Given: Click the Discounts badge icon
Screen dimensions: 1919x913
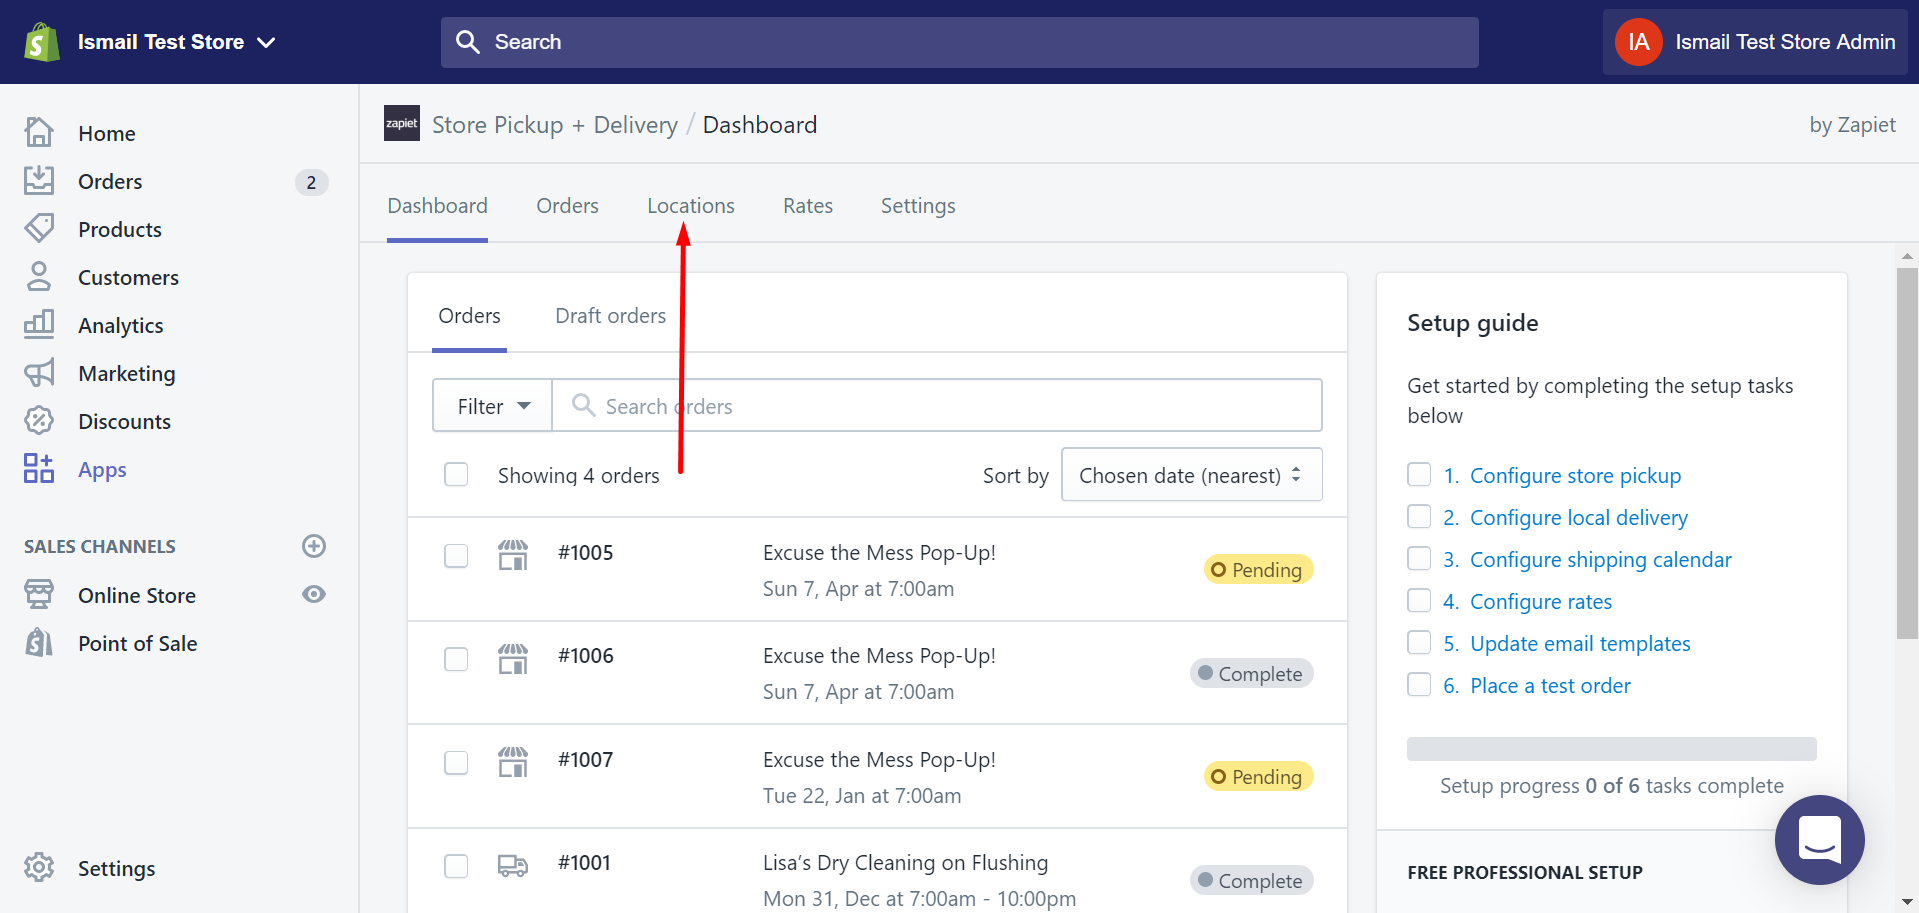Looking at the screenshot, I should point(39,420).
